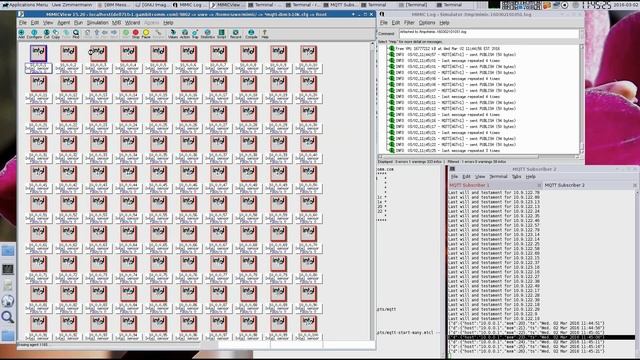
Task: Open the MIMICView File menu
Action: click(23, 23)
